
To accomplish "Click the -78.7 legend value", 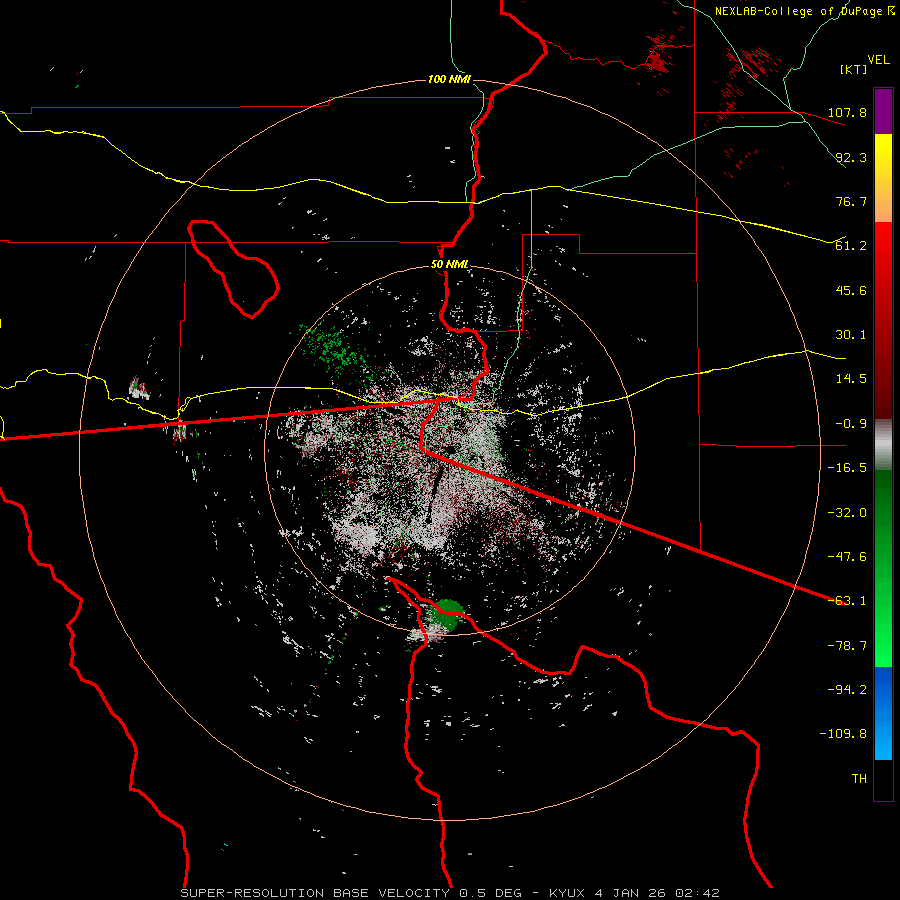I will point(847,646).
